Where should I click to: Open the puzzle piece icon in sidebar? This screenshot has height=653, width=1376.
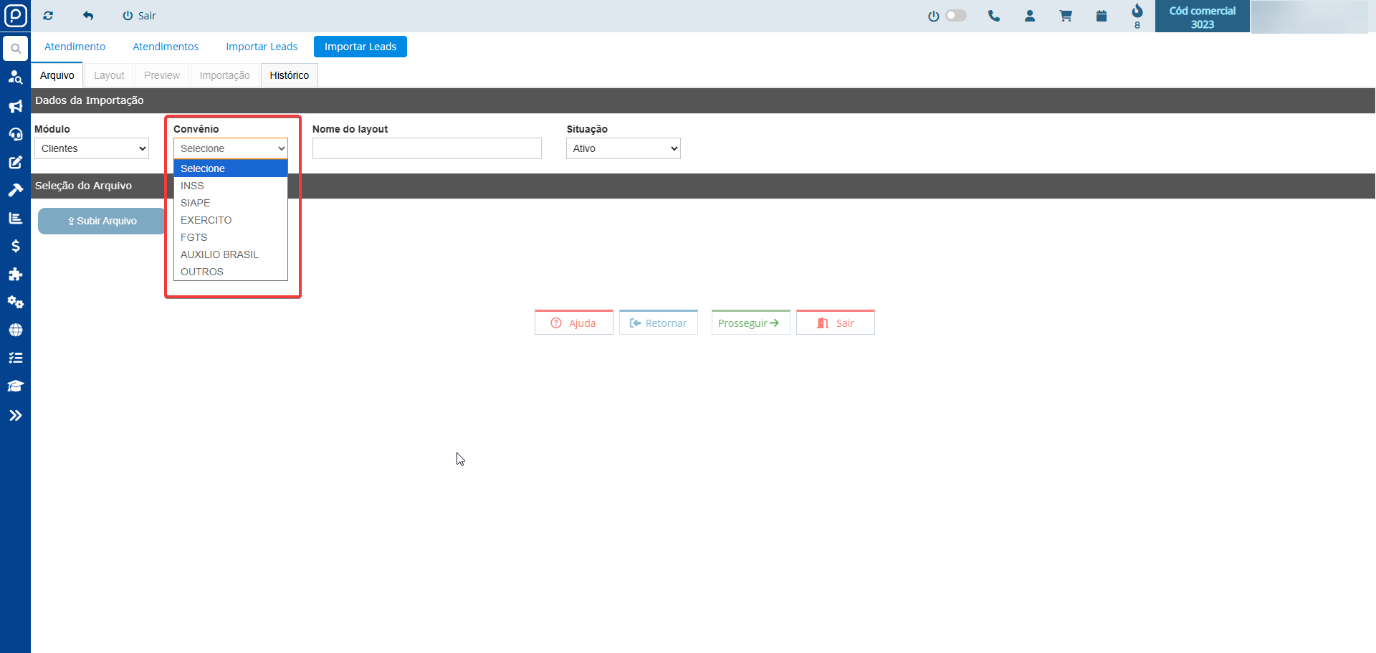pyautogui.click(x=15, y=274)
